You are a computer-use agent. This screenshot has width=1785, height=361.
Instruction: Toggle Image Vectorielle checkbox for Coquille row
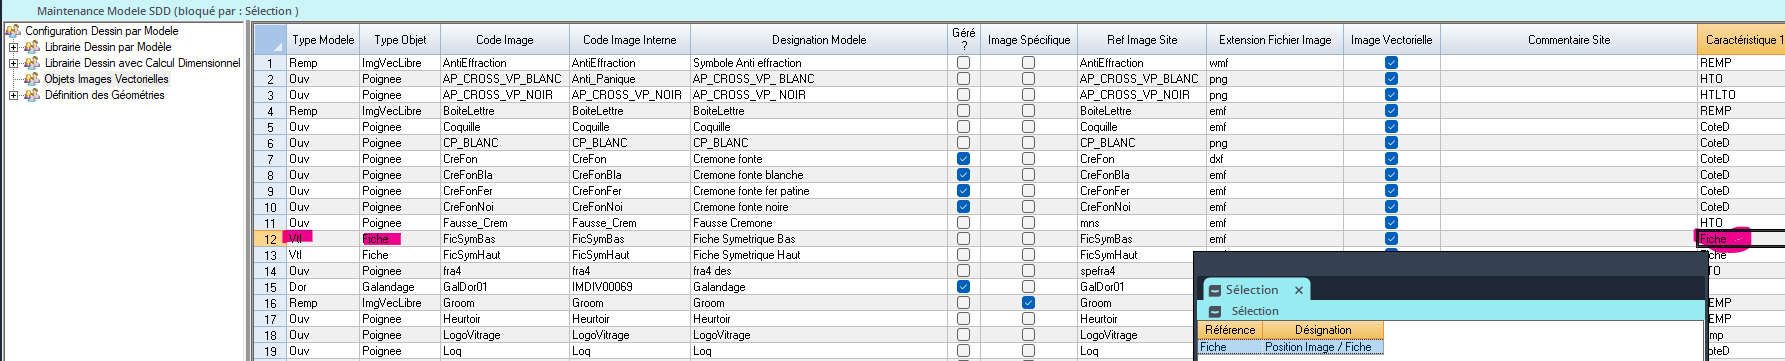[1391, 127]
